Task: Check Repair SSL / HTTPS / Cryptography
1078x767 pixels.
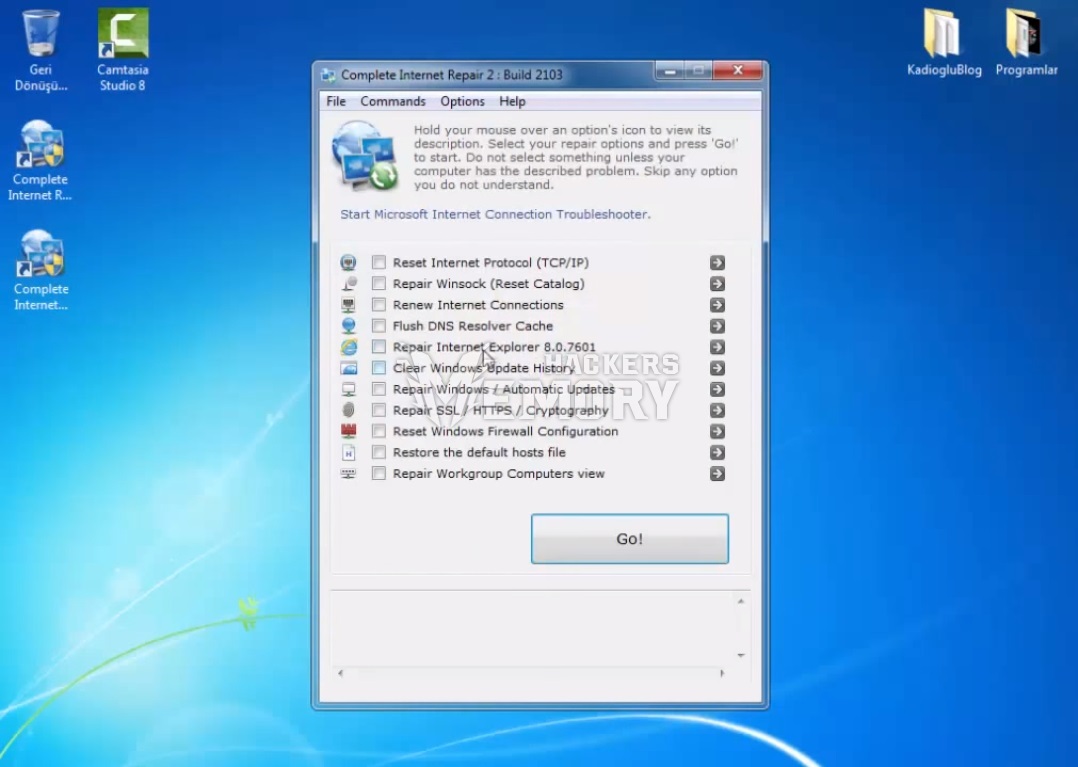Action: (x=379, y=410)
